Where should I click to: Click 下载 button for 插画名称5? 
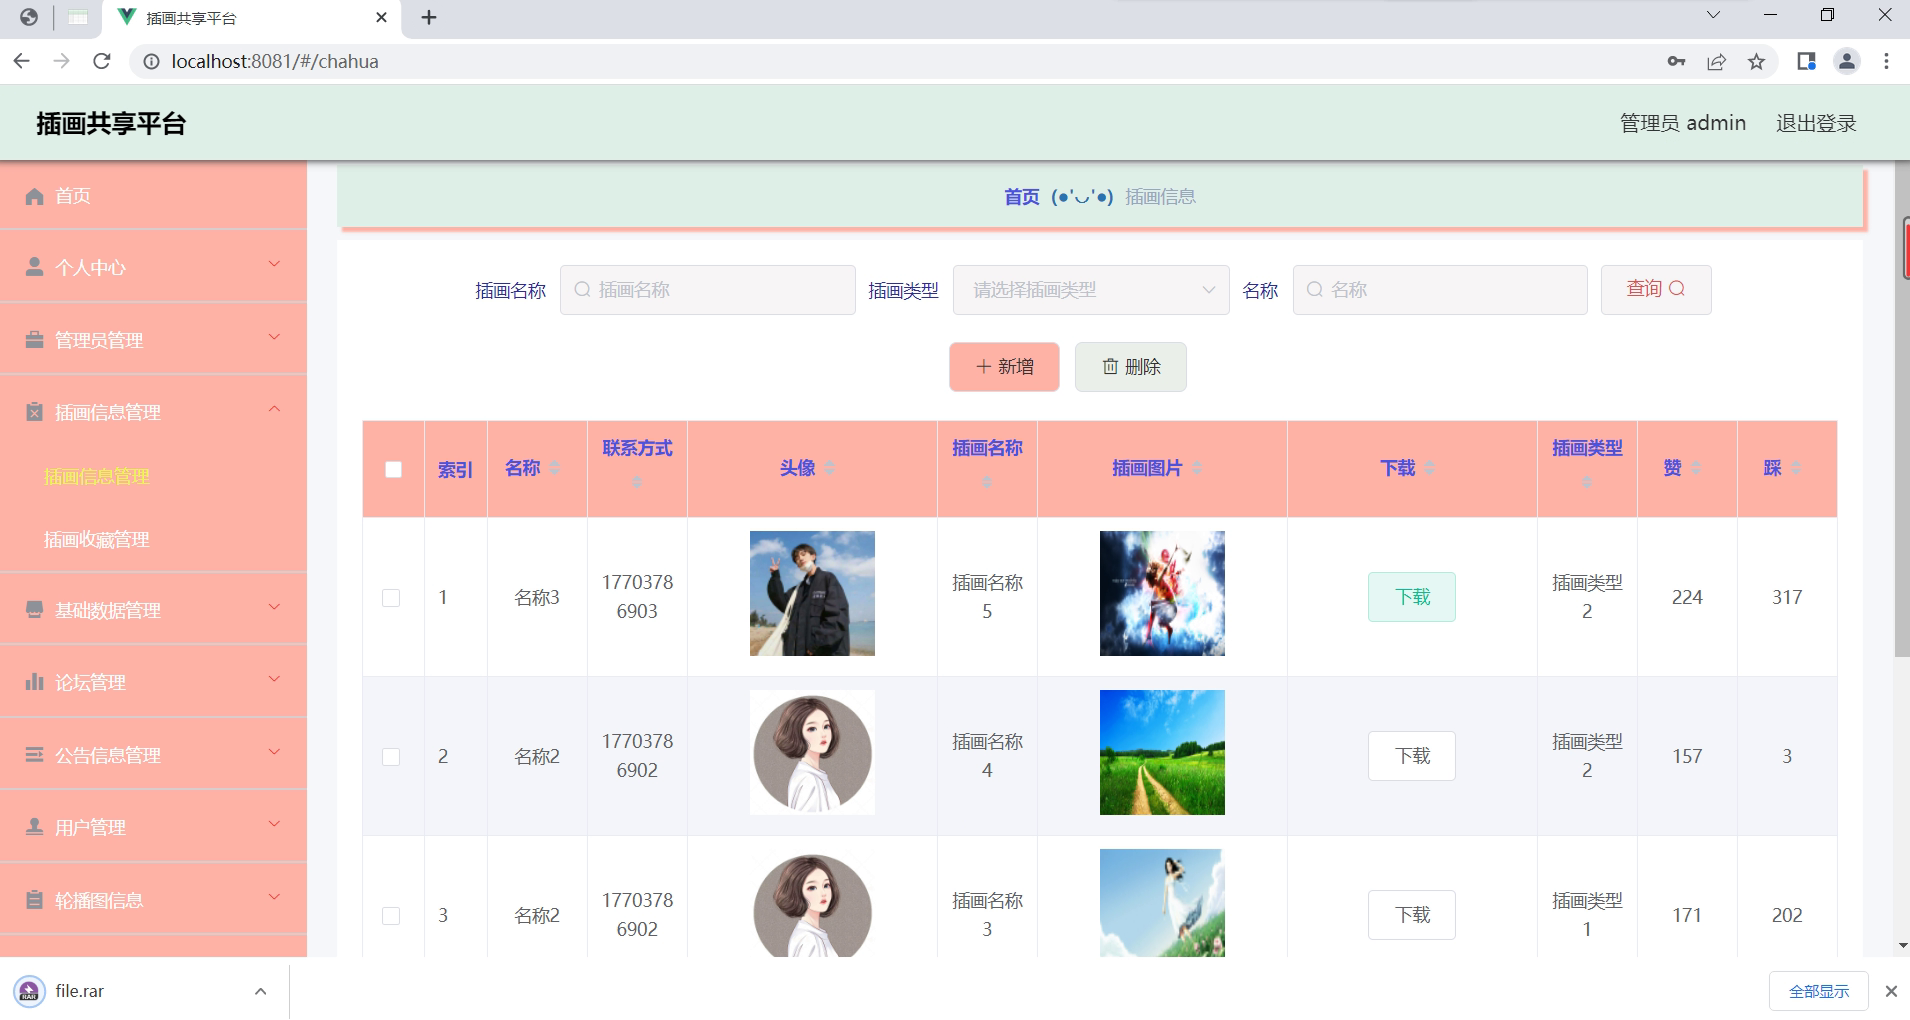[x=1411, y=597]
